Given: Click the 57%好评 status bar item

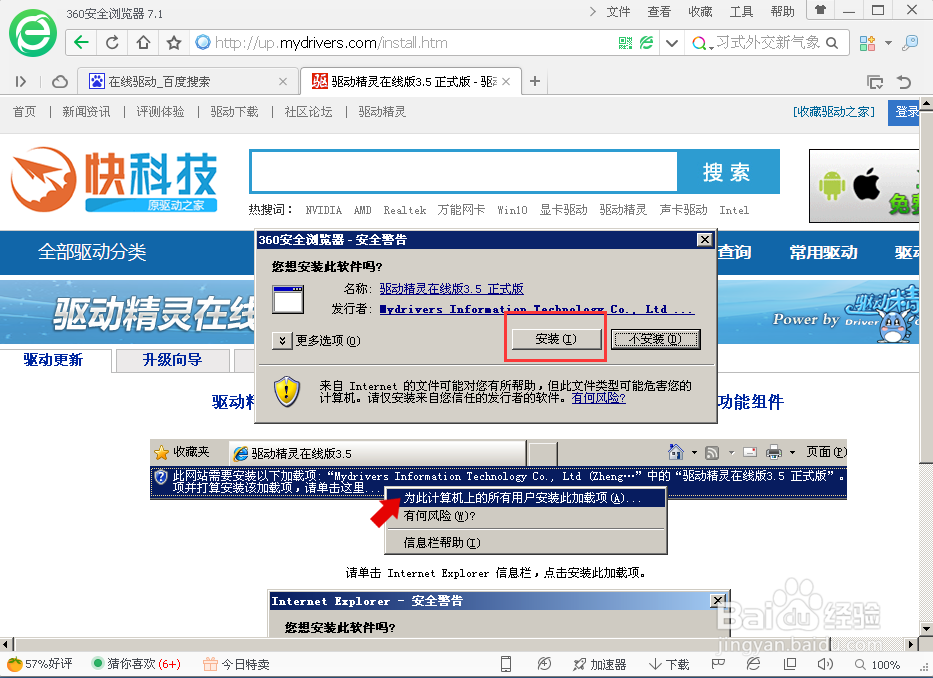Looking at the screenshot, I should point(39,664).
